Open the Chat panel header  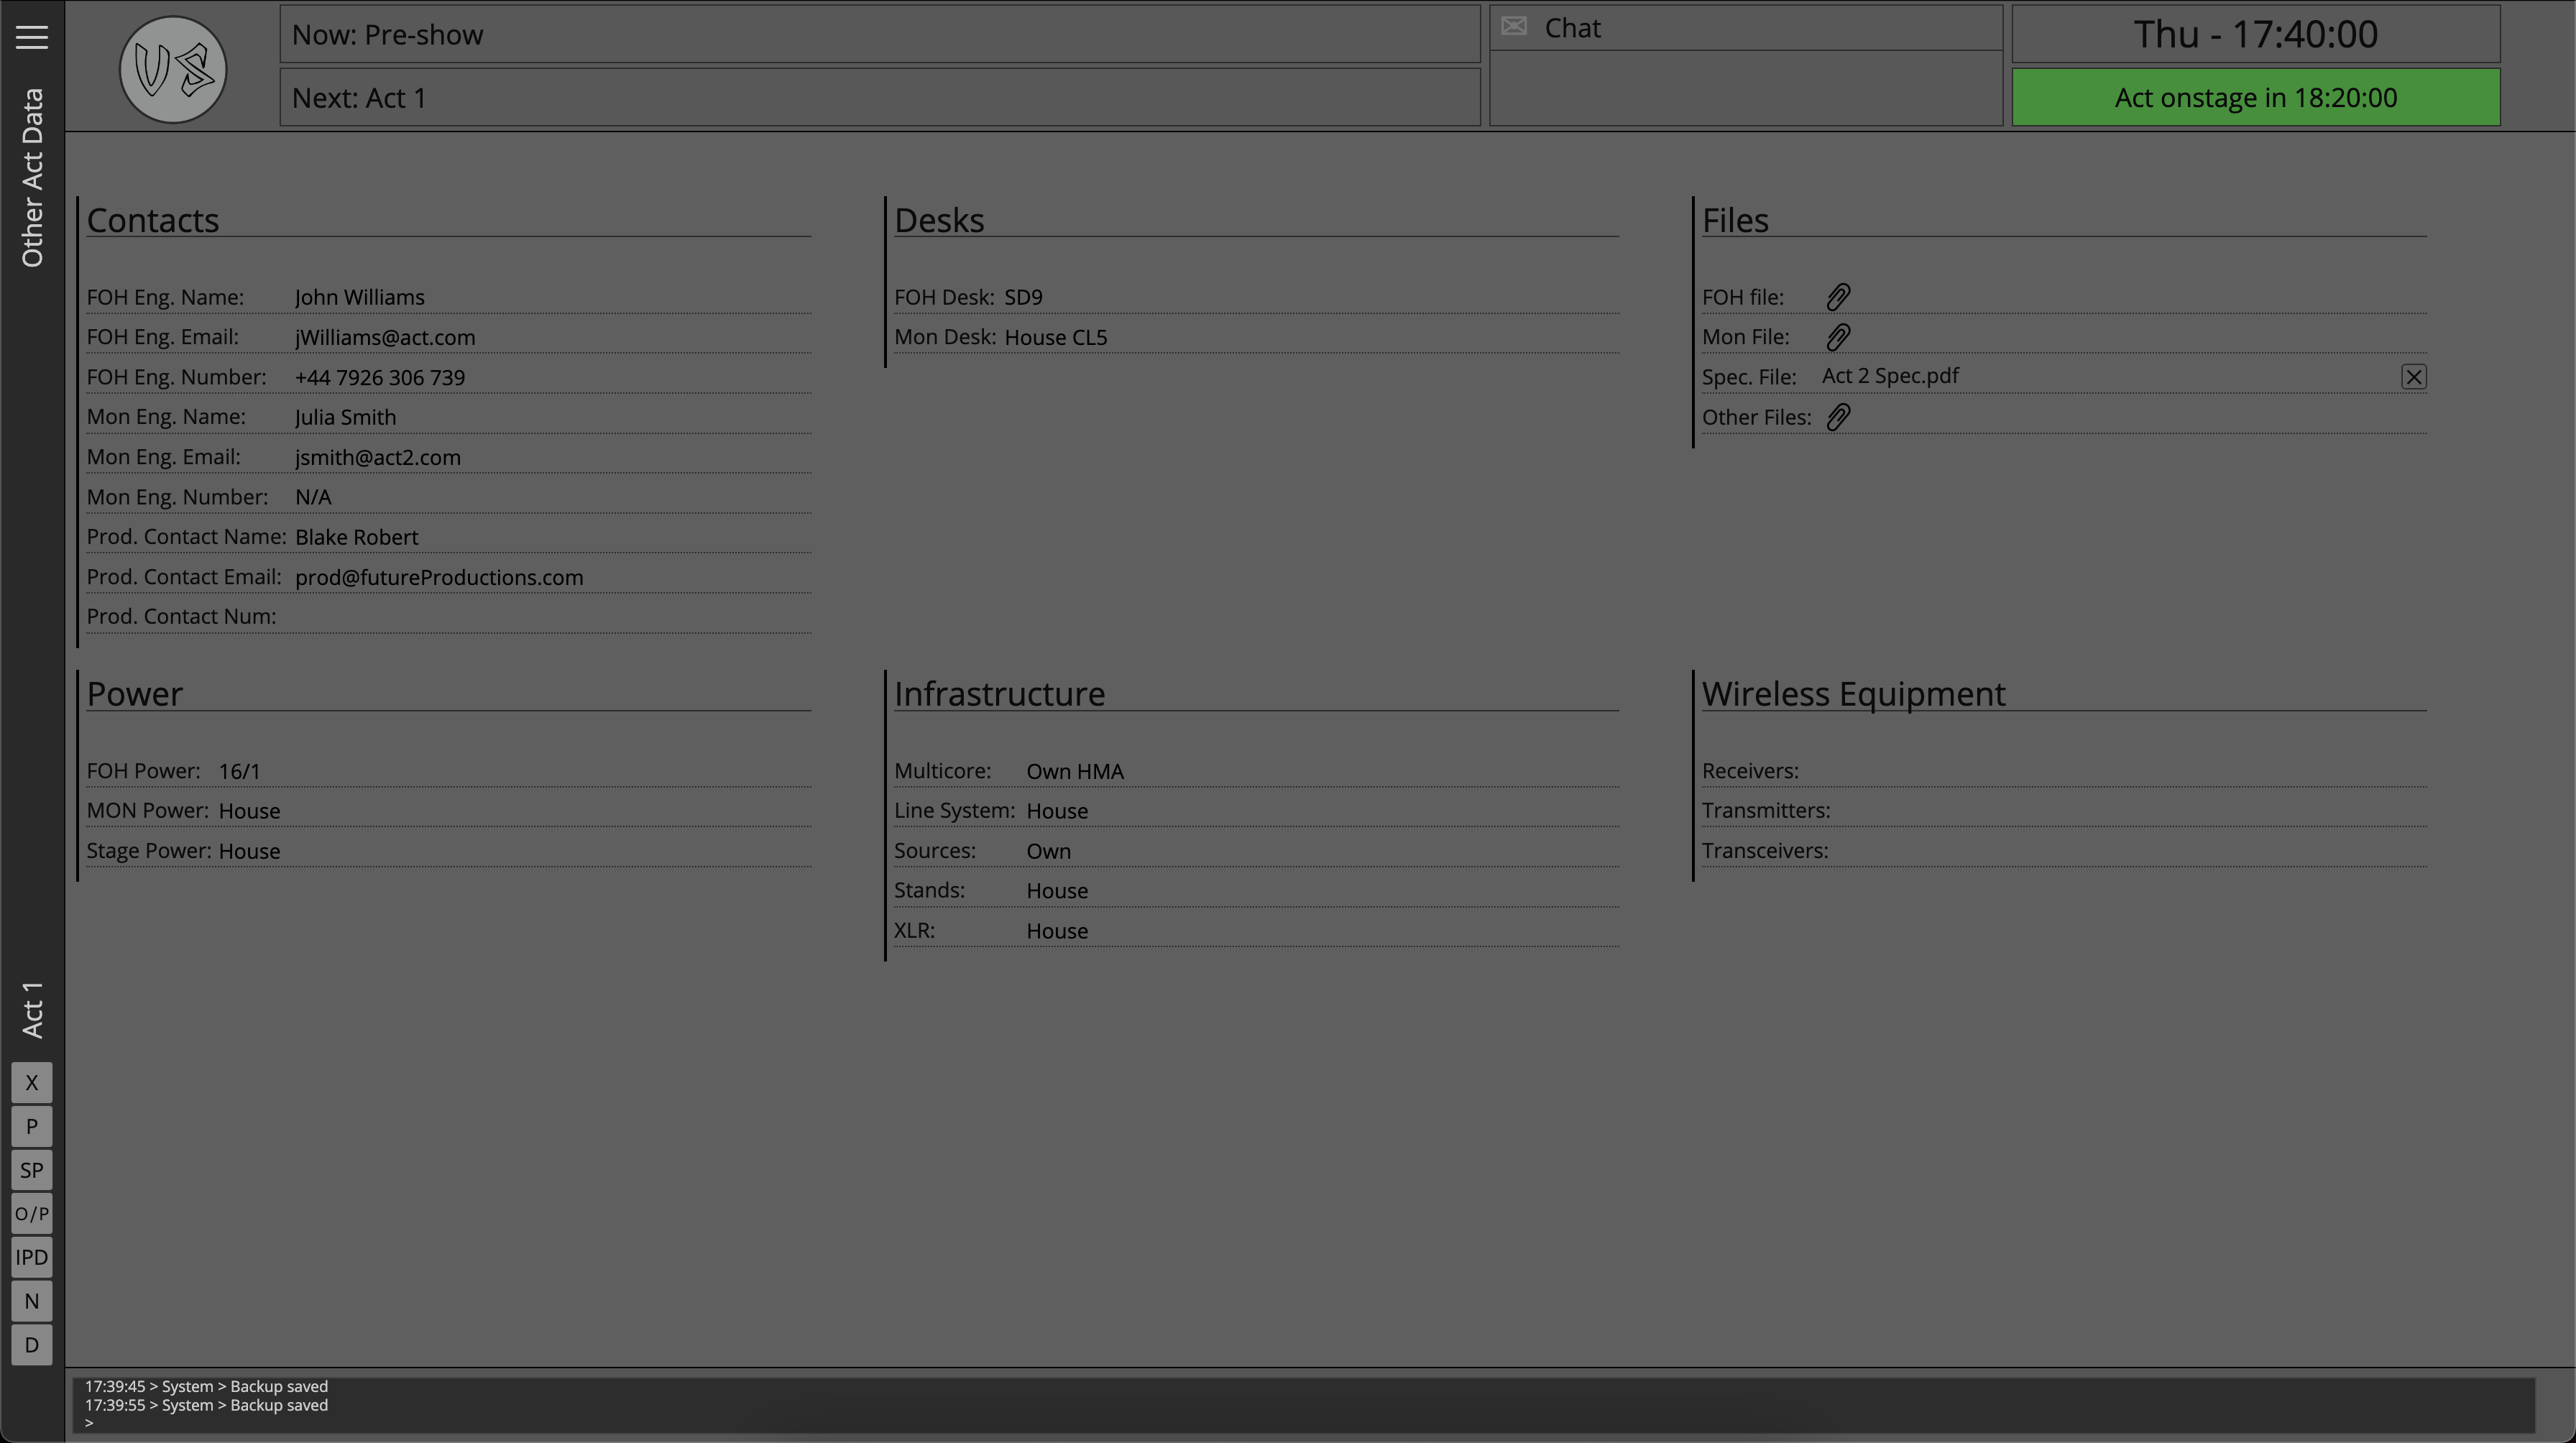click(1746, 28)
